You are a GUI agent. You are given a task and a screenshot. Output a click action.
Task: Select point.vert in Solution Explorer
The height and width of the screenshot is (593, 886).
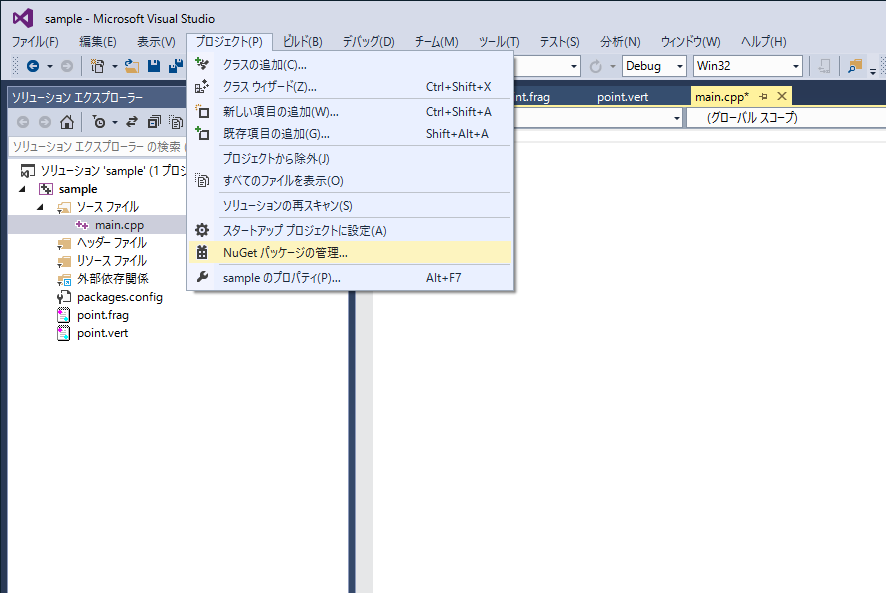tap(102, 334)
